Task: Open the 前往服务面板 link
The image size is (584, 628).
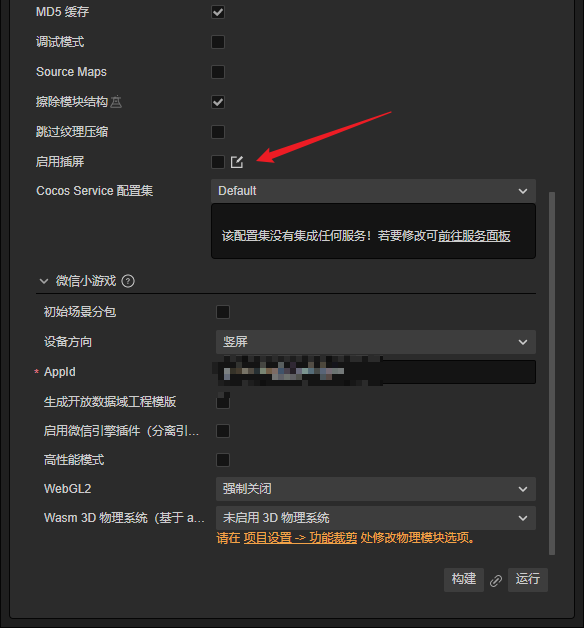Action: click(x=474, y=236)
